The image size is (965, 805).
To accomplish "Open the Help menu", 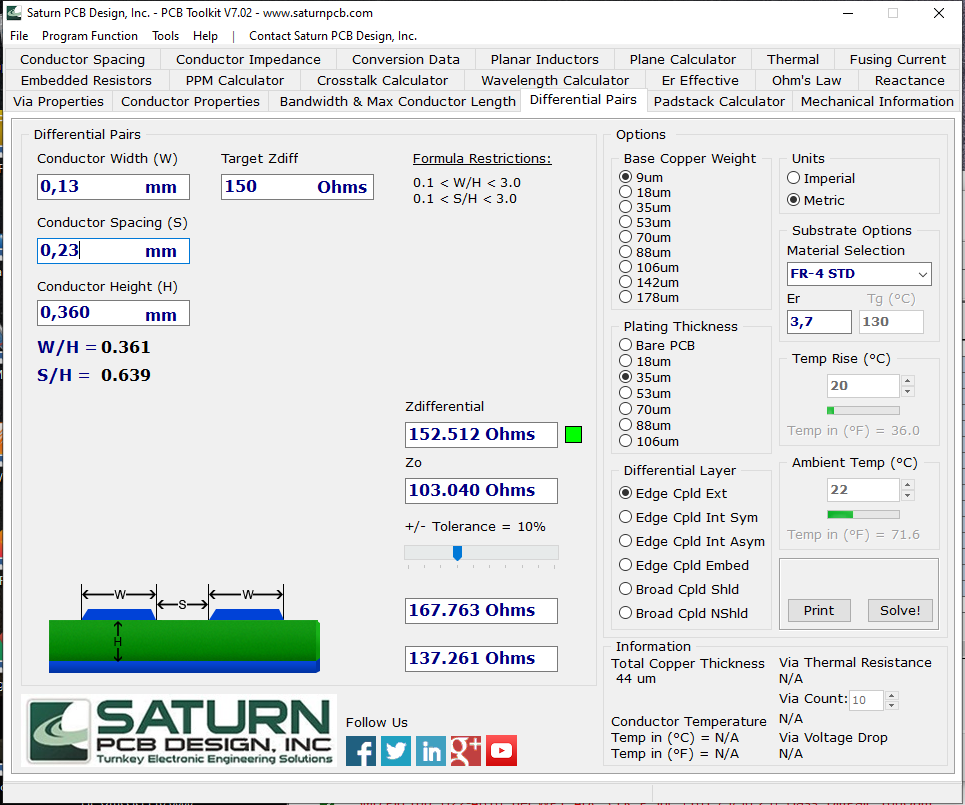I will (206, 36).
